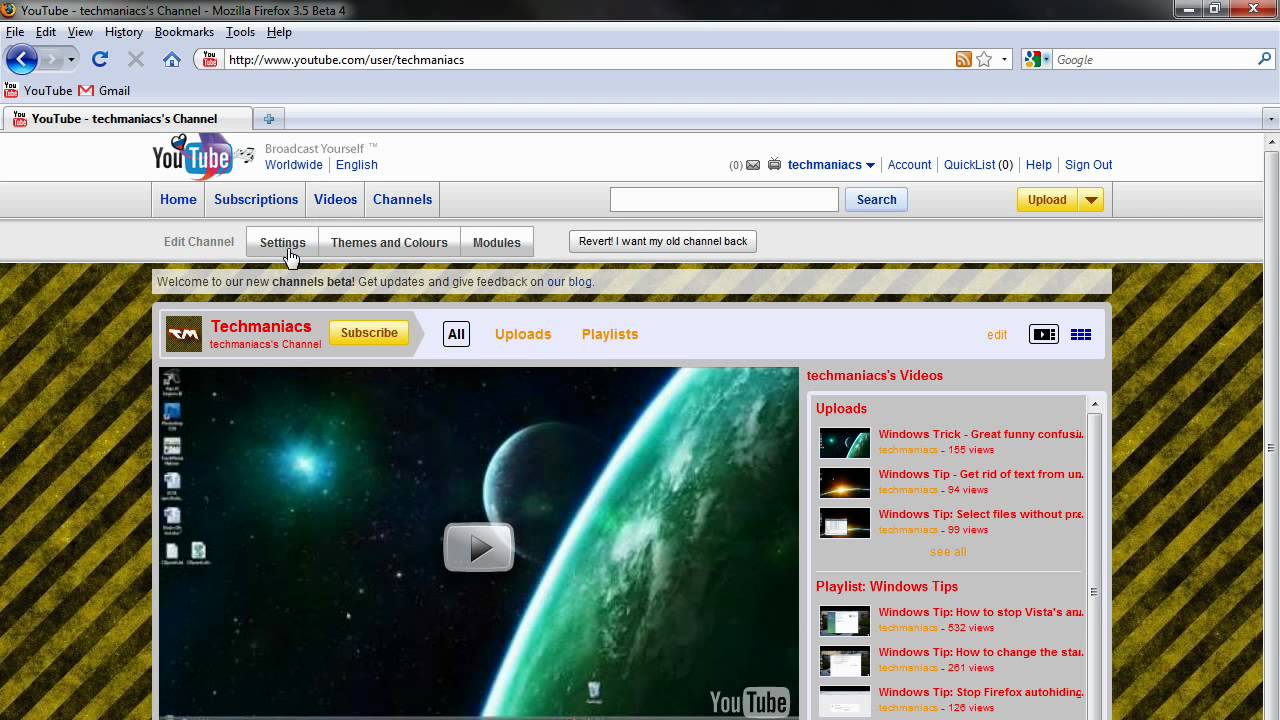
Task: Click 'see all' under Uploads
Action: point(948,552)
